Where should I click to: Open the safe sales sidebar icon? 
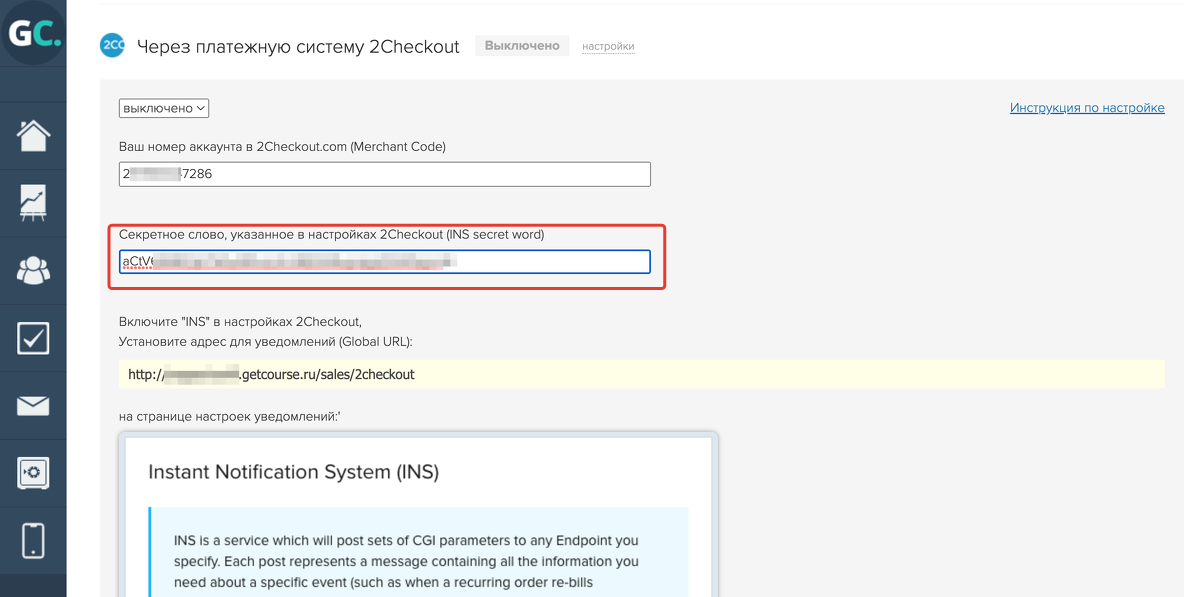33,473
